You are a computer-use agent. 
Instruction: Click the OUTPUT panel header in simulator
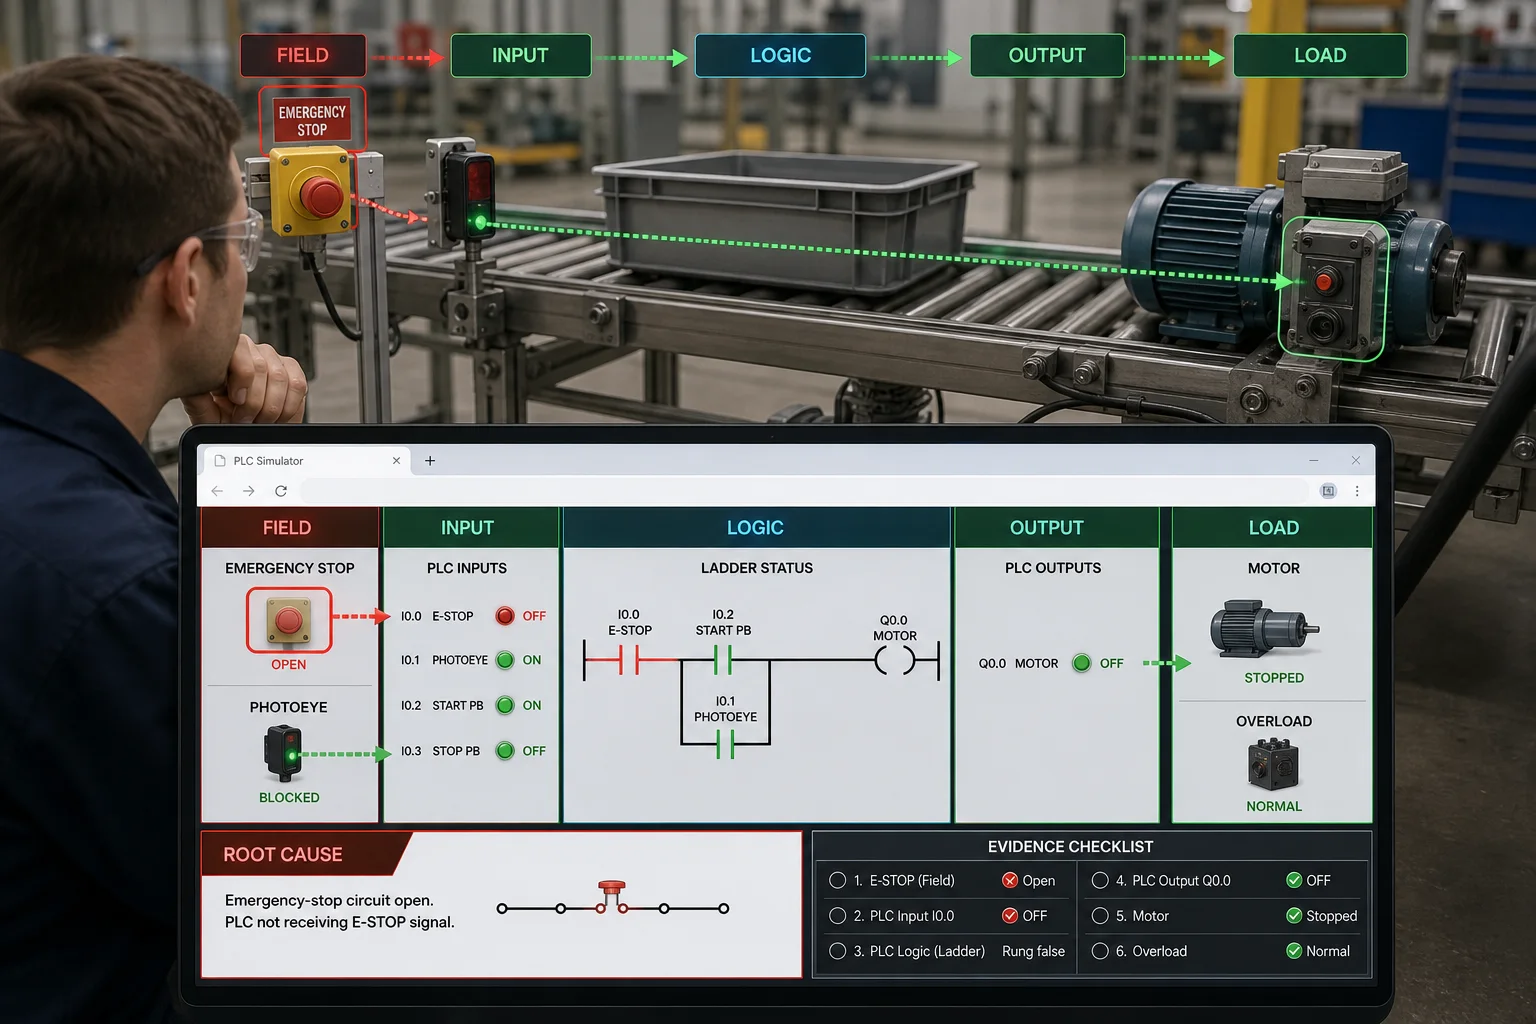coord(1055,528)
